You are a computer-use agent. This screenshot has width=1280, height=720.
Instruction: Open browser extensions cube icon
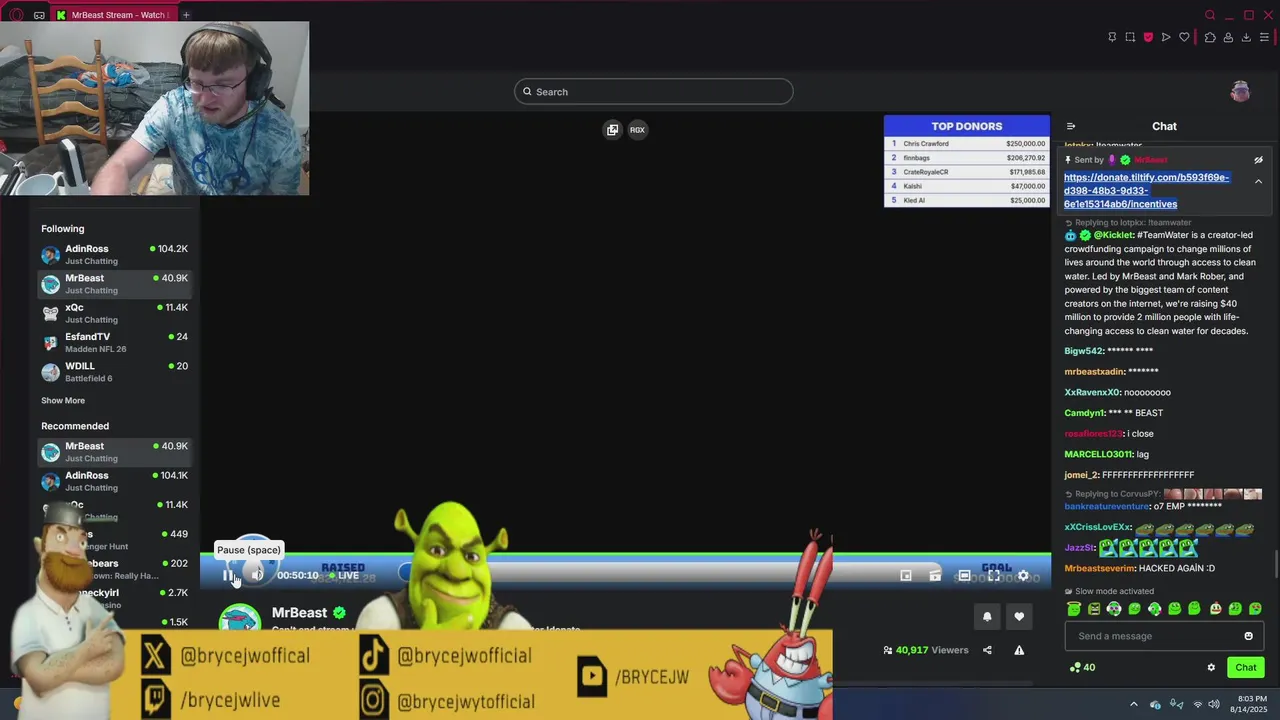click(x=1210, y=37)
